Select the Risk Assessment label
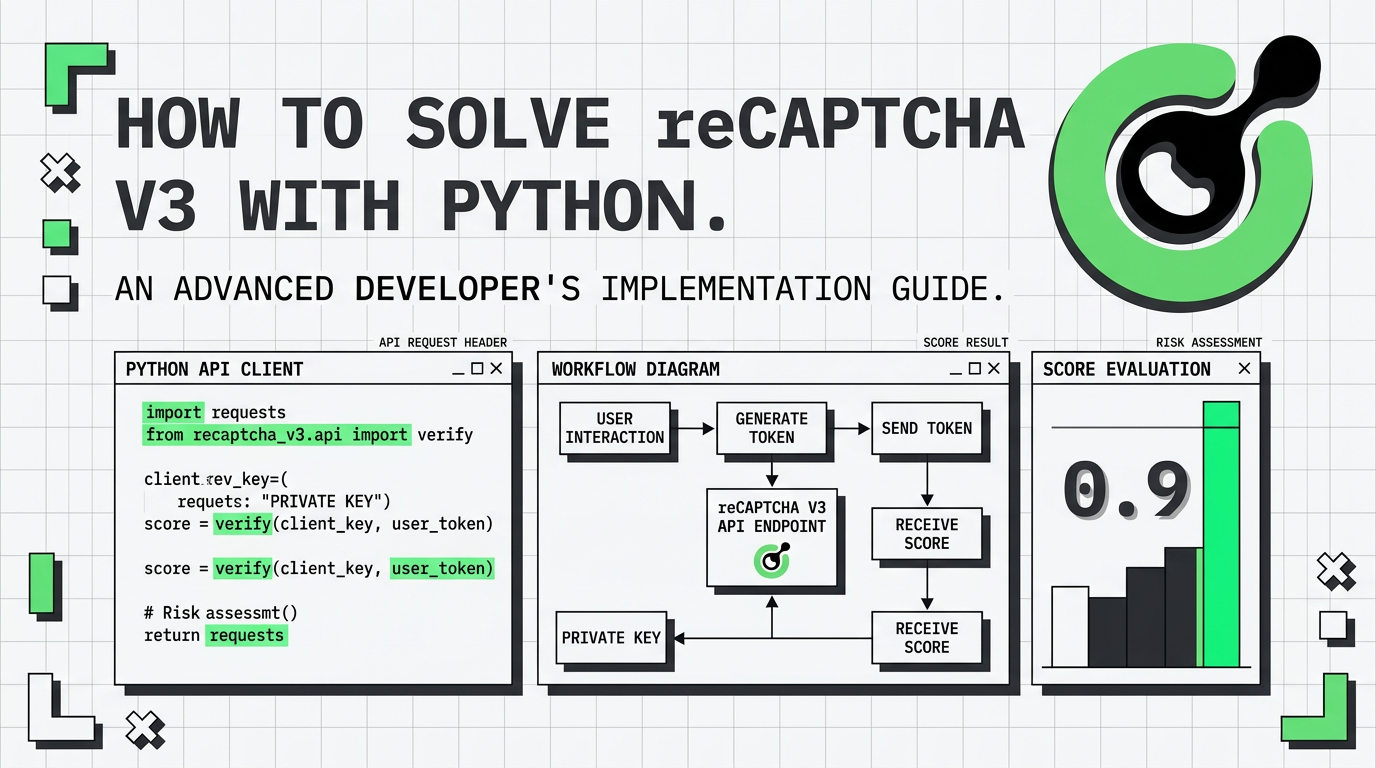 coord(1208,342)
